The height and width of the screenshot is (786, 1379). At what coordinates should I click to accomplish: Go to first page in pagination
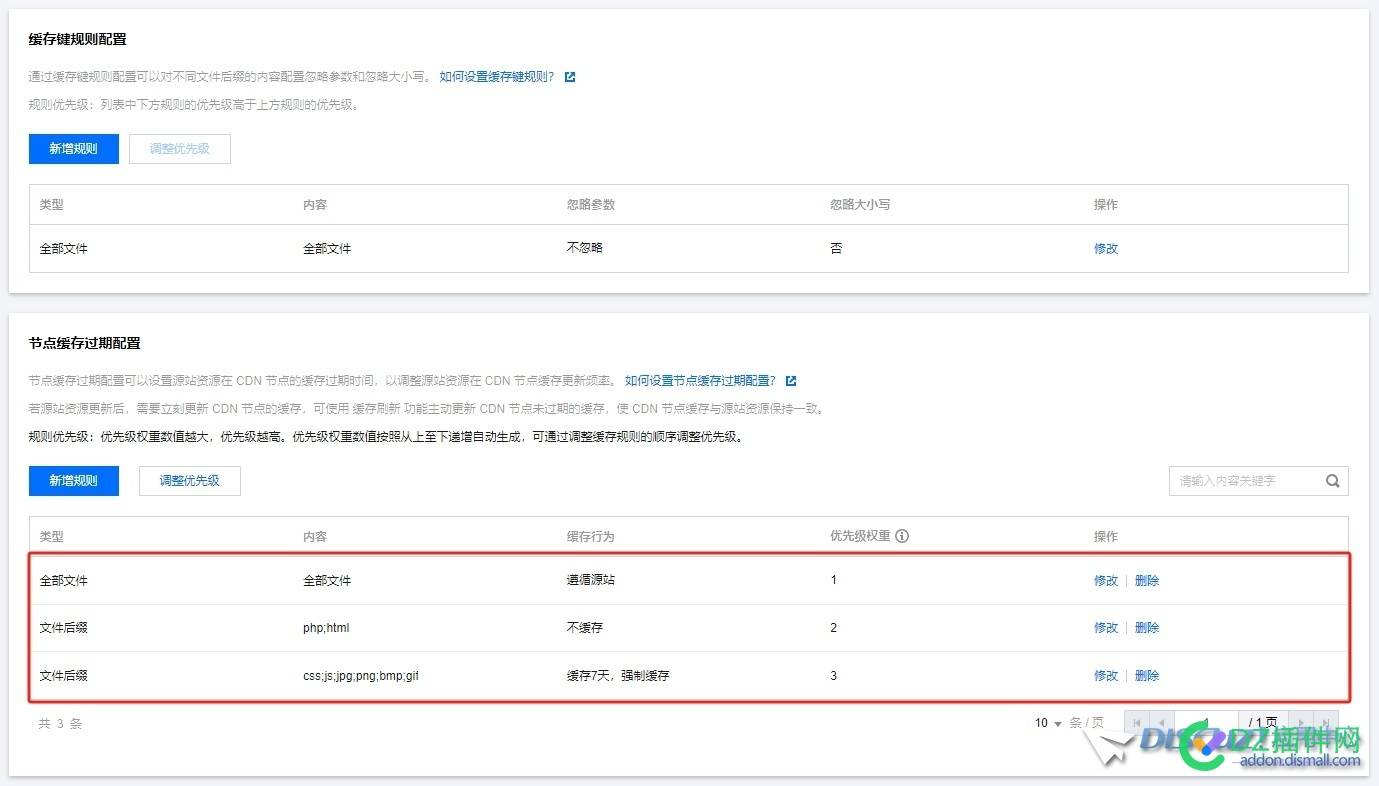tap(1136, 722)
